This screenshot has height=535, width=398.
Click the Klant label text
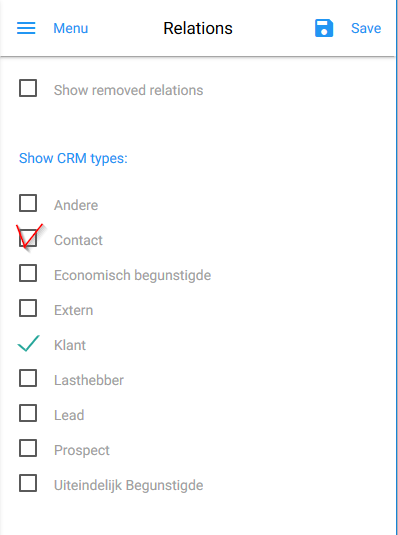click(70, 345)
